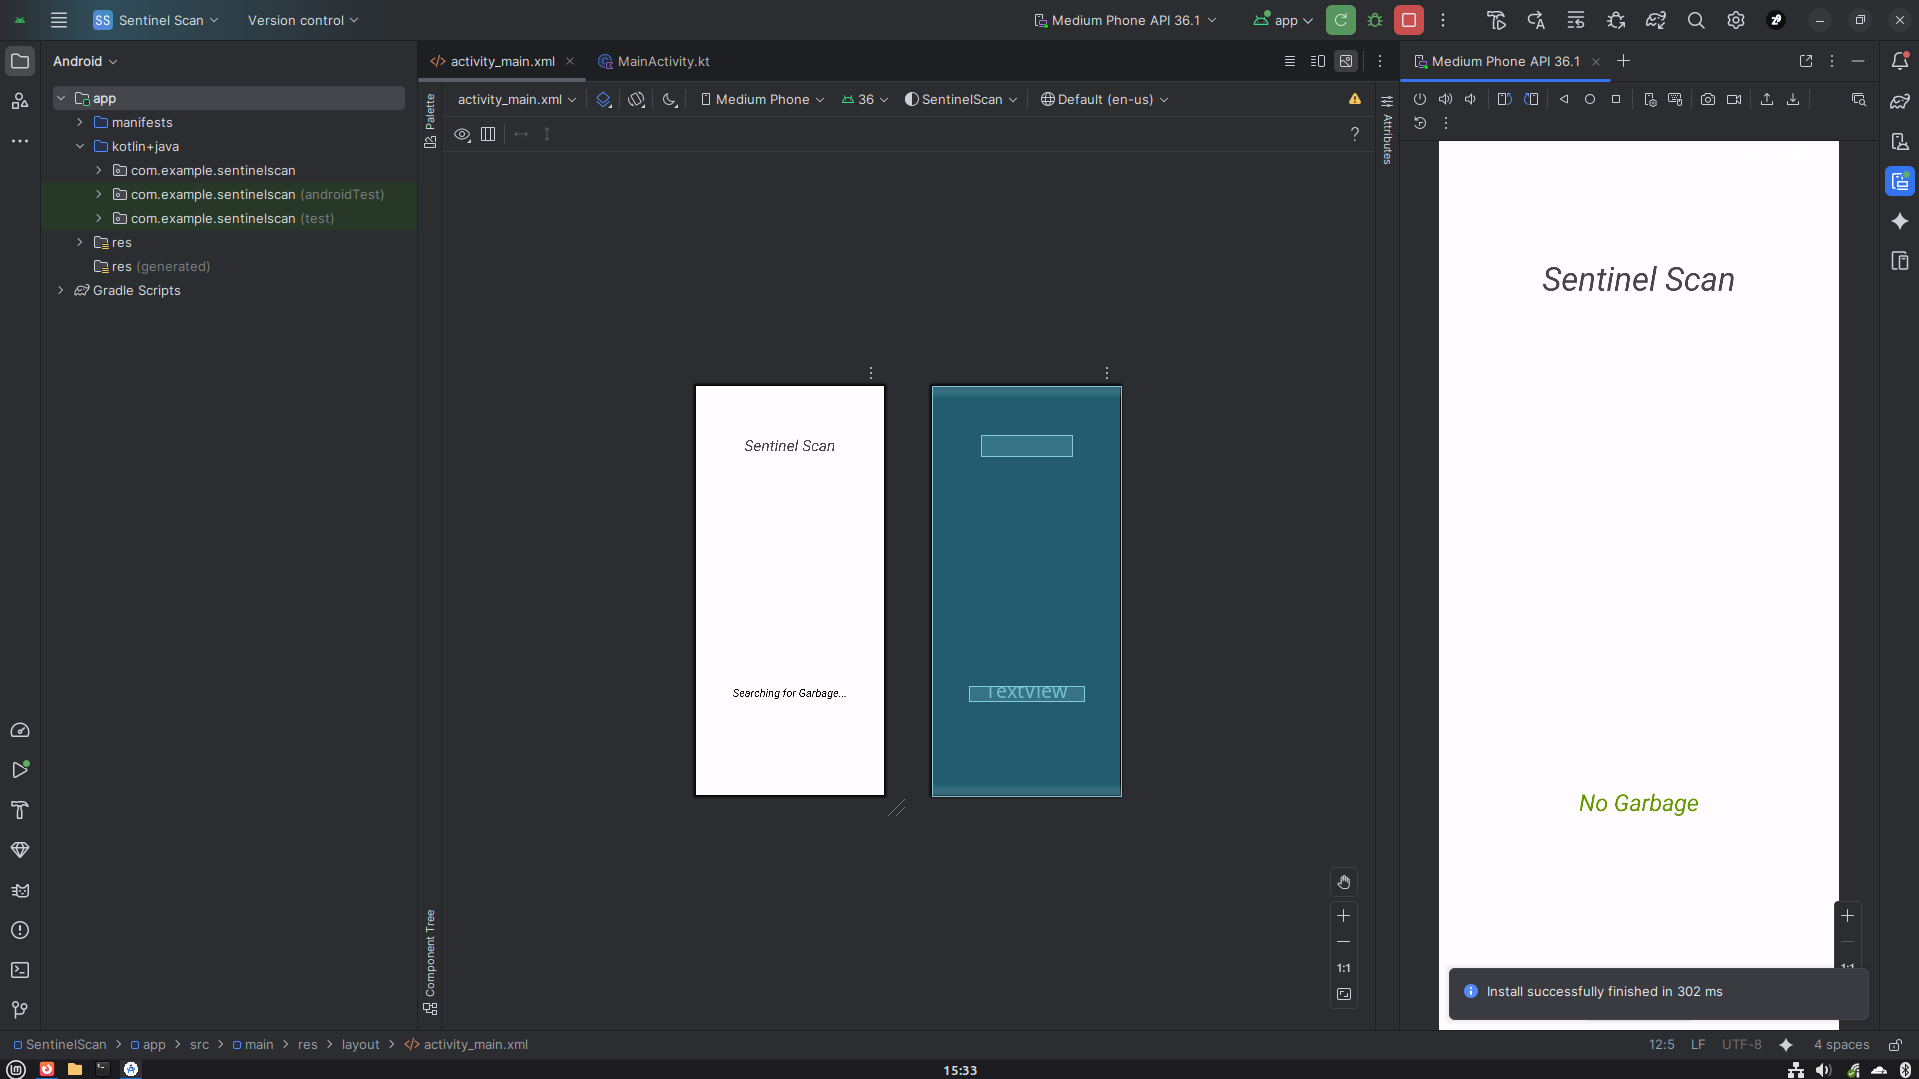Take an emulator screenshot with the camera icon
This screenshot has height=1079, width=1919.
point(1708,99)
